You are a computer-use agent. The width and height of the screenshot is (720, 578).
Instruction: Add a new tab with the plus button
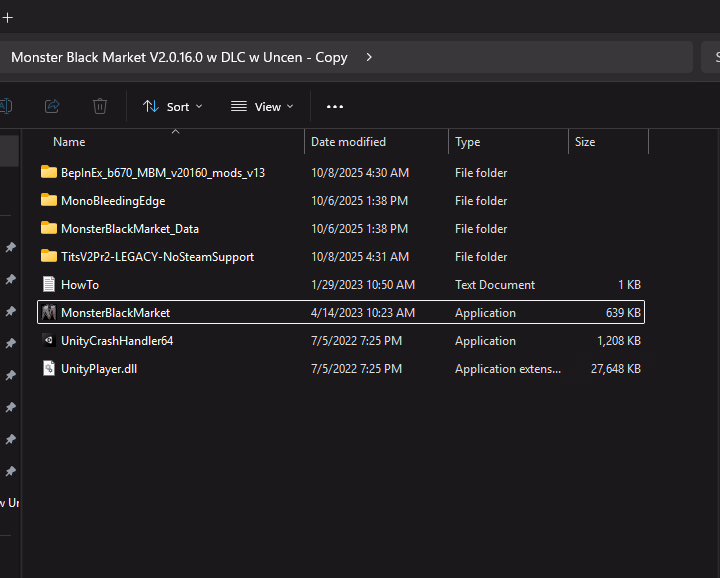click(7, 17)
